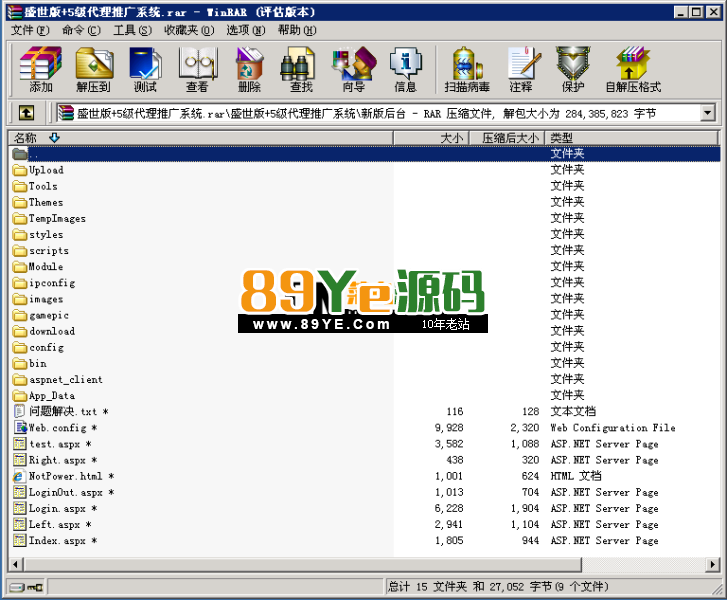Image resolution: width=727 pixels, height=600 pixels.
Task: Click horizontal scrollbar right arrow
Action: [x=713, y=564]
